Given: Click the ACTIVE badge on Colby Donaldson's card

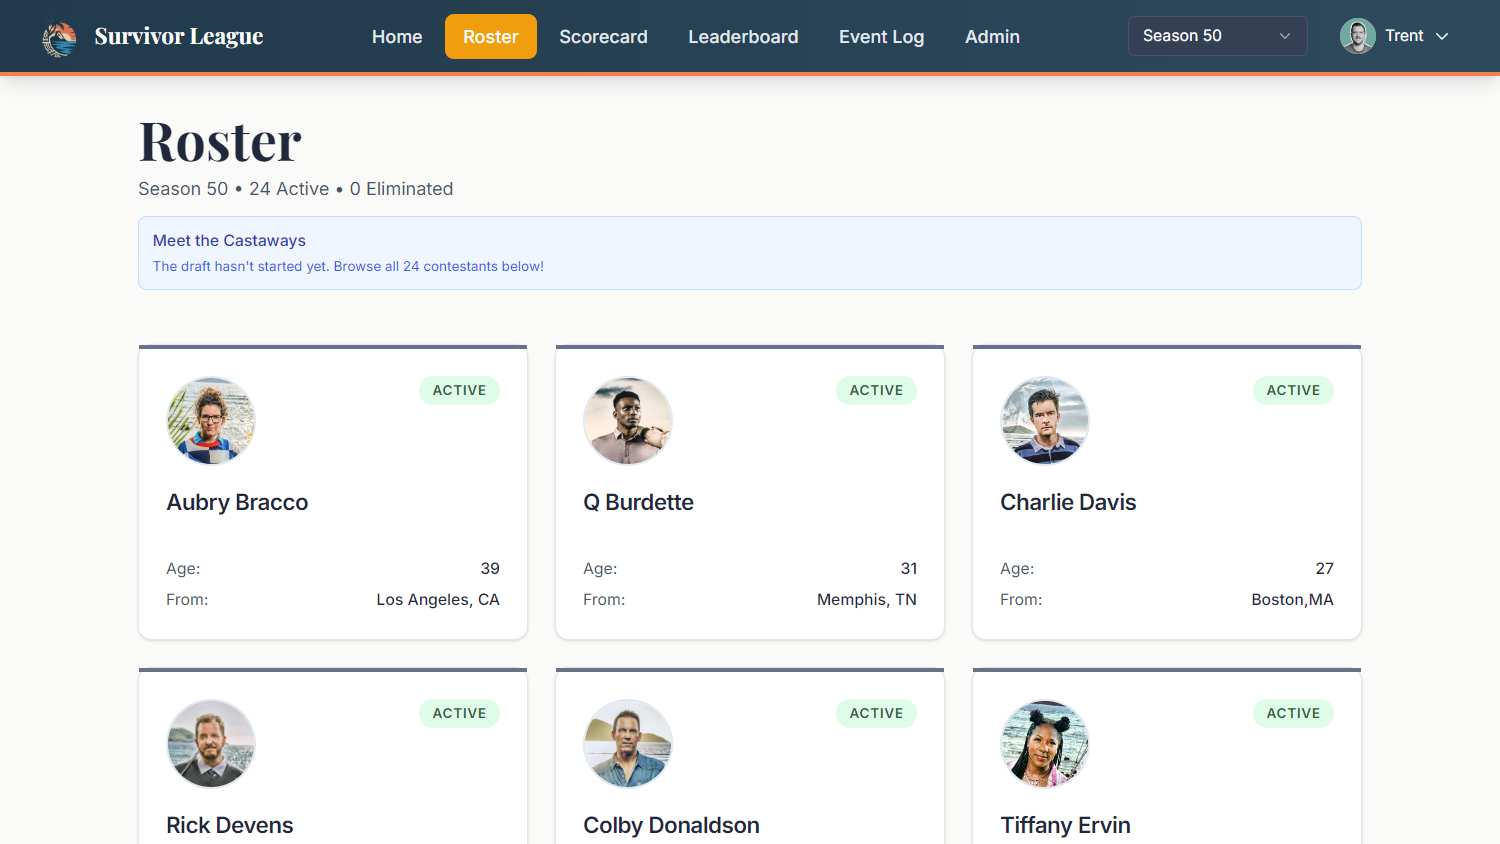Looking at the screenshot, I should (876, 713).
